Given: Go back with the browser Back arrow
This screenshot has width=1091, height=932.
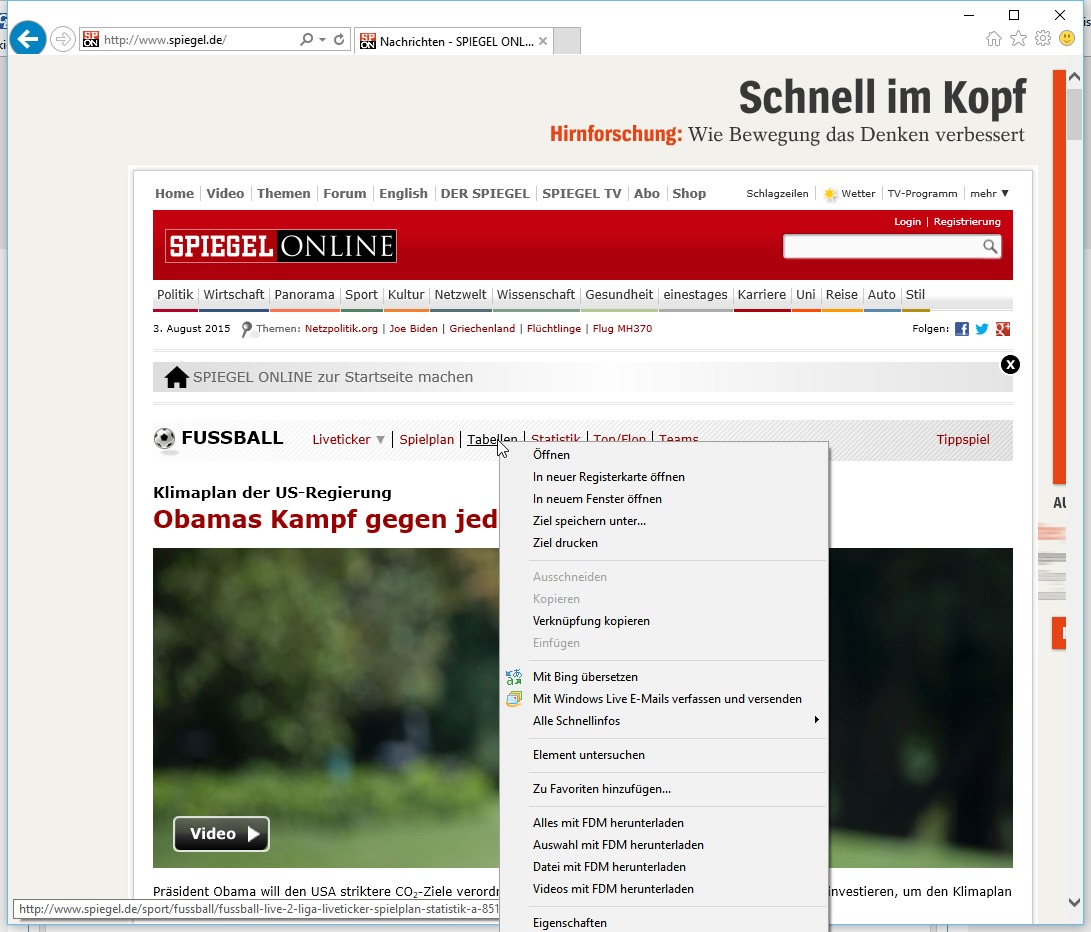Looking at the screenshot, I should (x=28, y=39).
